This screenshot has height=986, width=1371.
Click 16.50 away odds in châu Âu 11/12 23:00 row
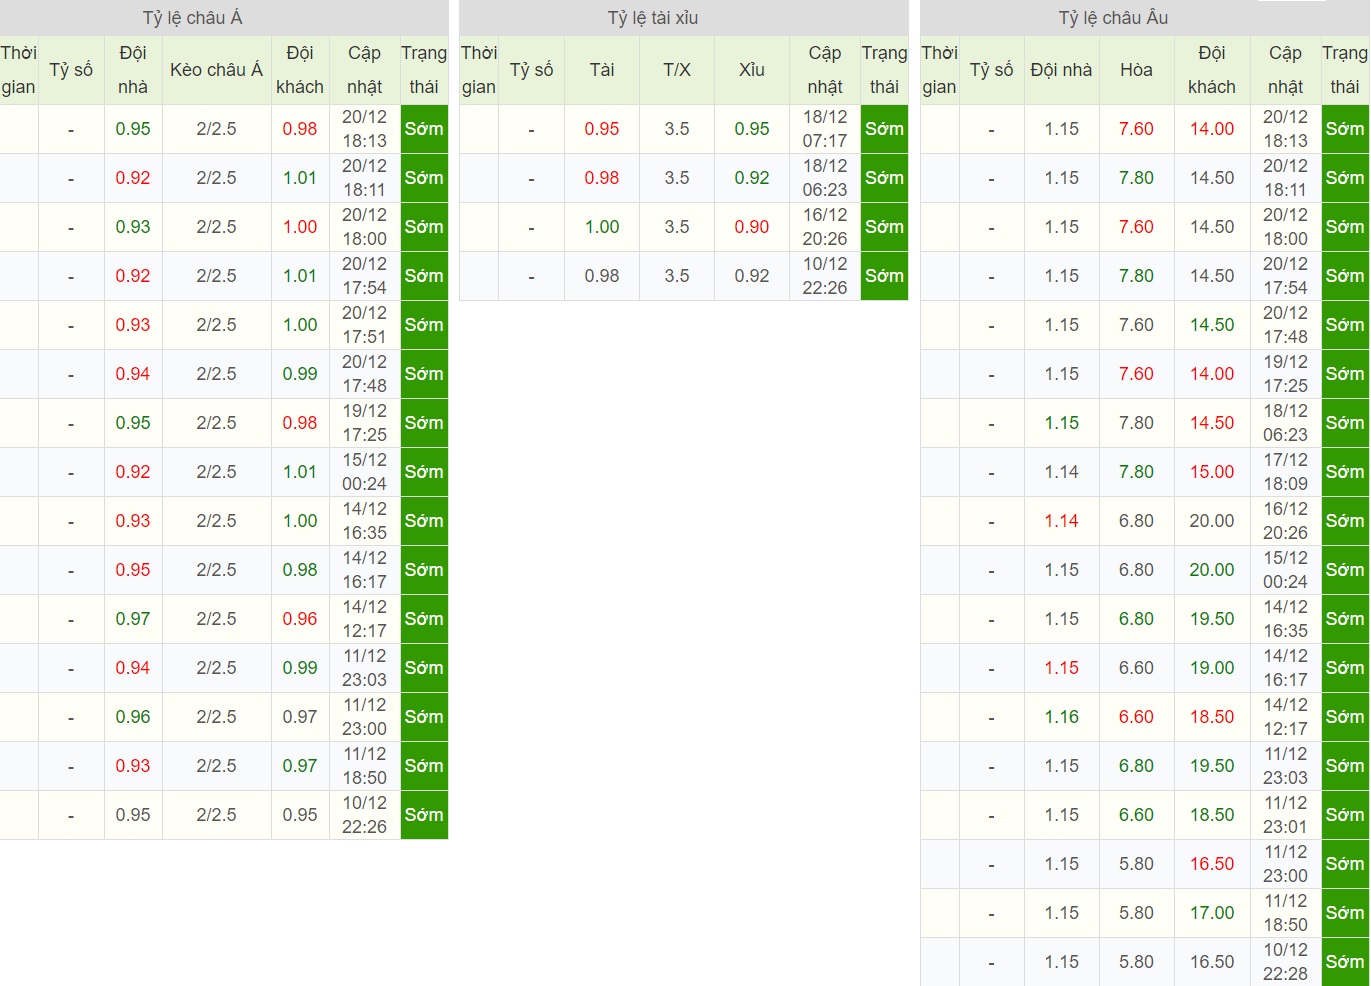pyautogui.click(x=1212, y=864)
